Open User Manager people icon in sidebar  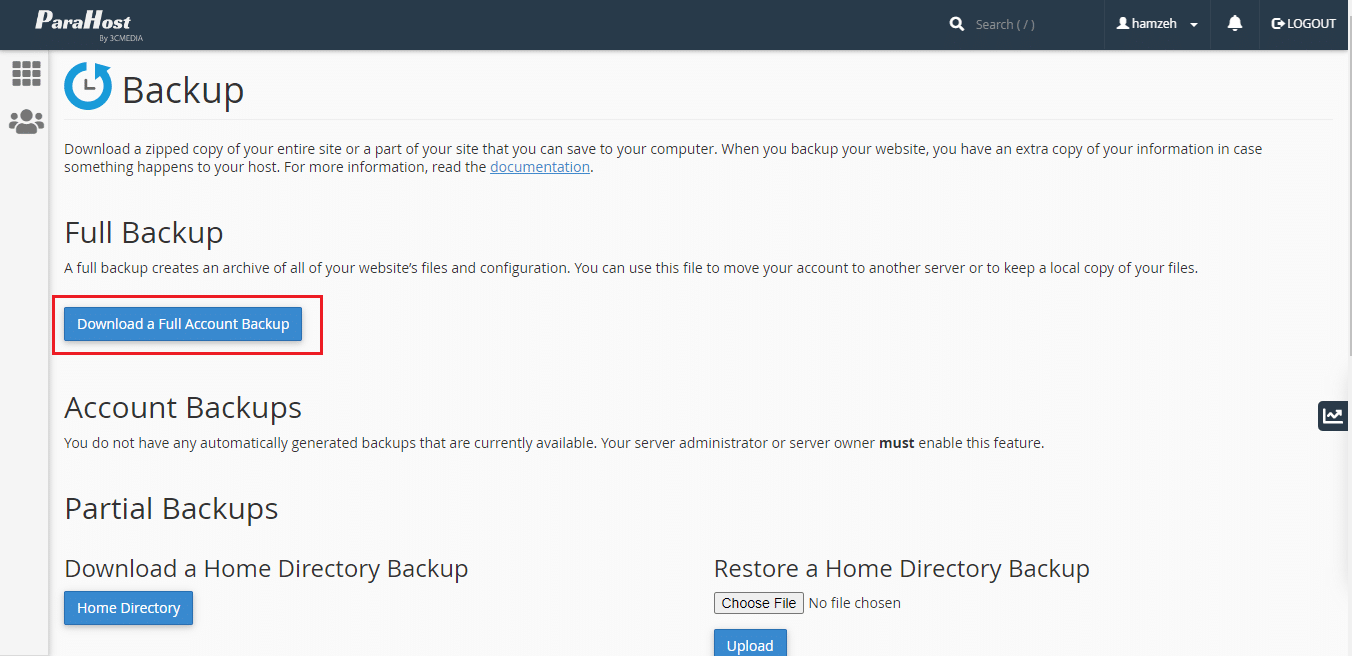26,122
